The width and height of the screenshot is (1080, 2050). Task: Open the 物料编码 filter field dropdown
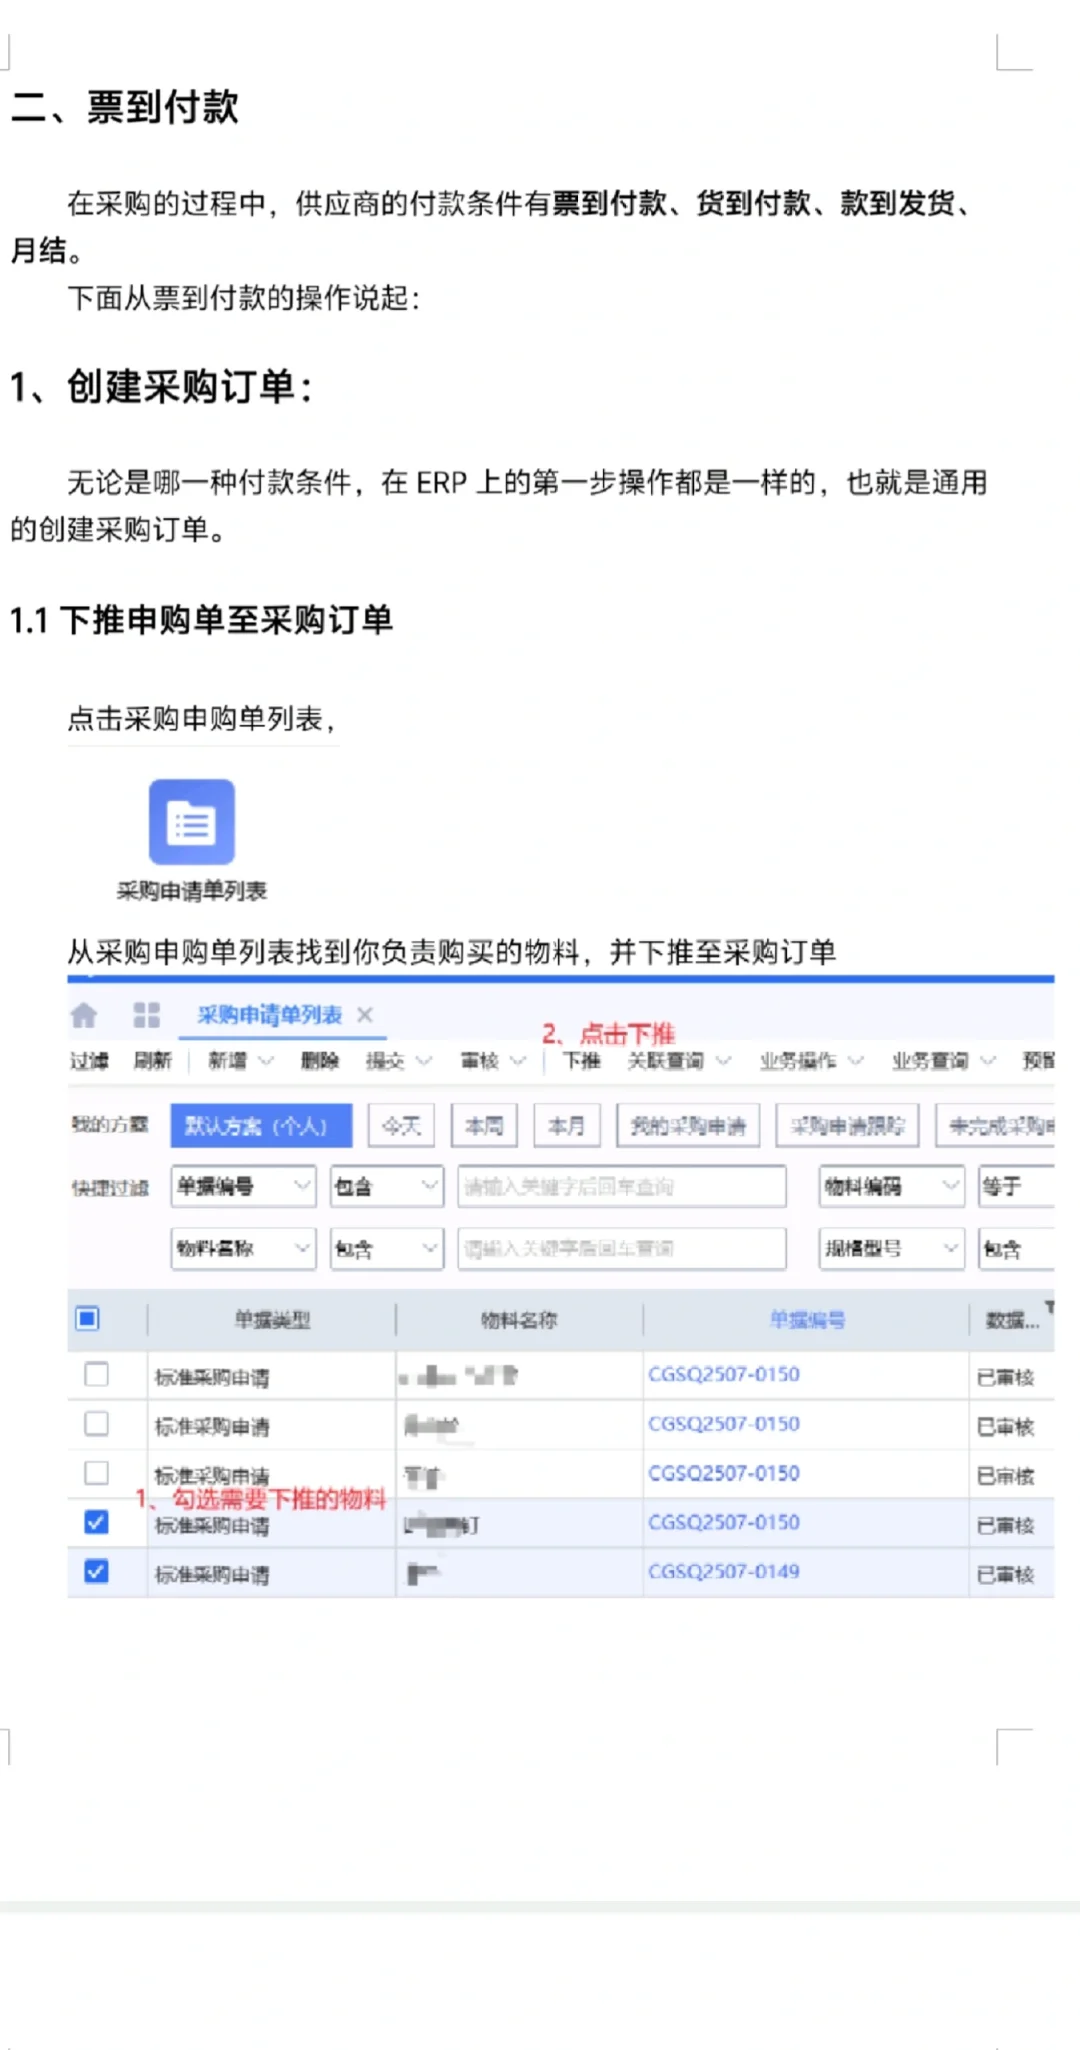point(892,1187)
